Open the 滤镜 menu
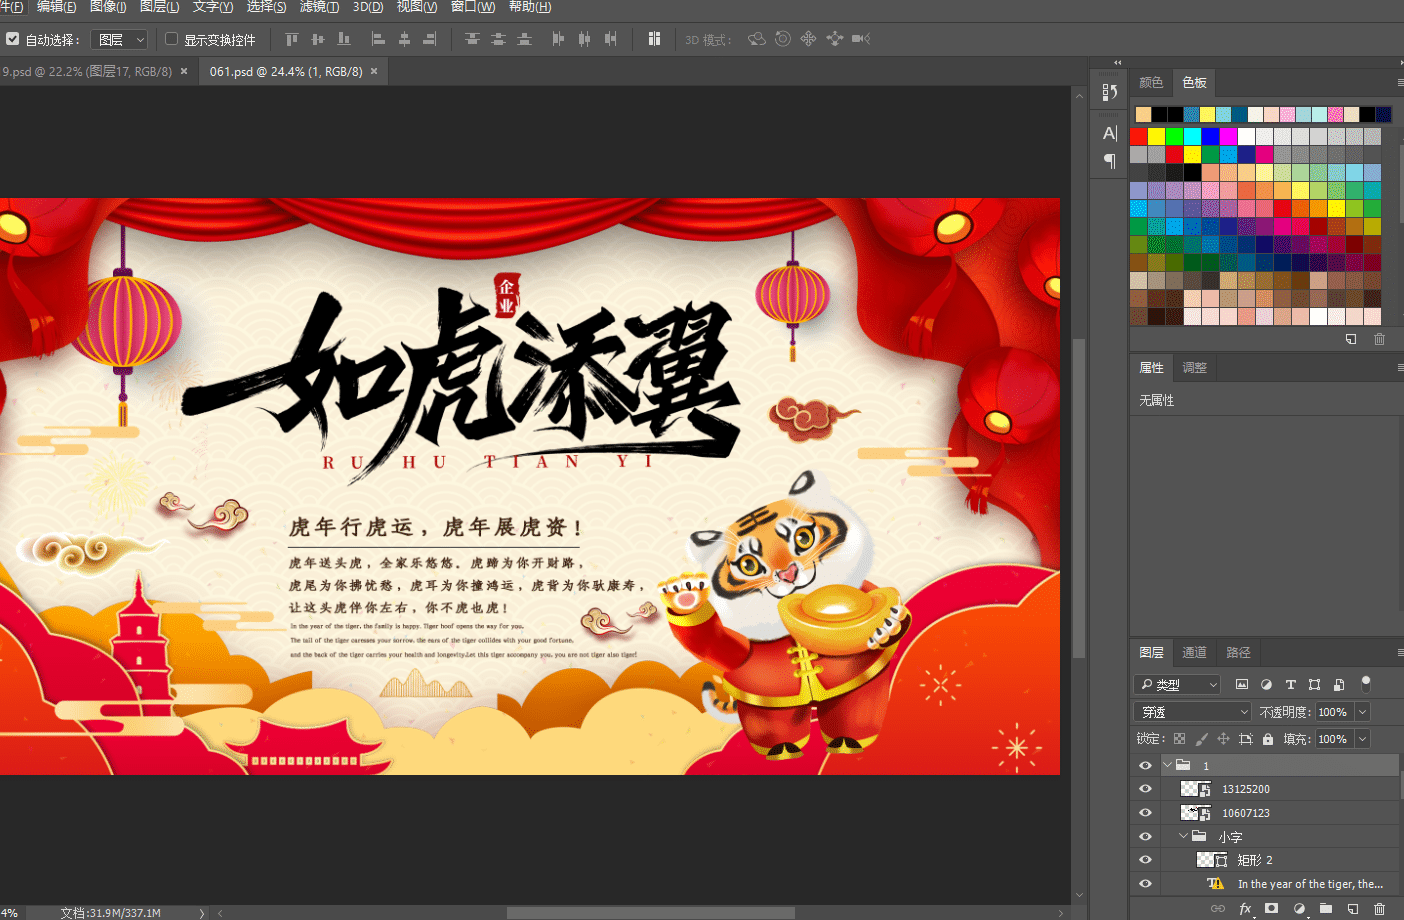This screenshot has height=920, width=1404. point(320,7)
